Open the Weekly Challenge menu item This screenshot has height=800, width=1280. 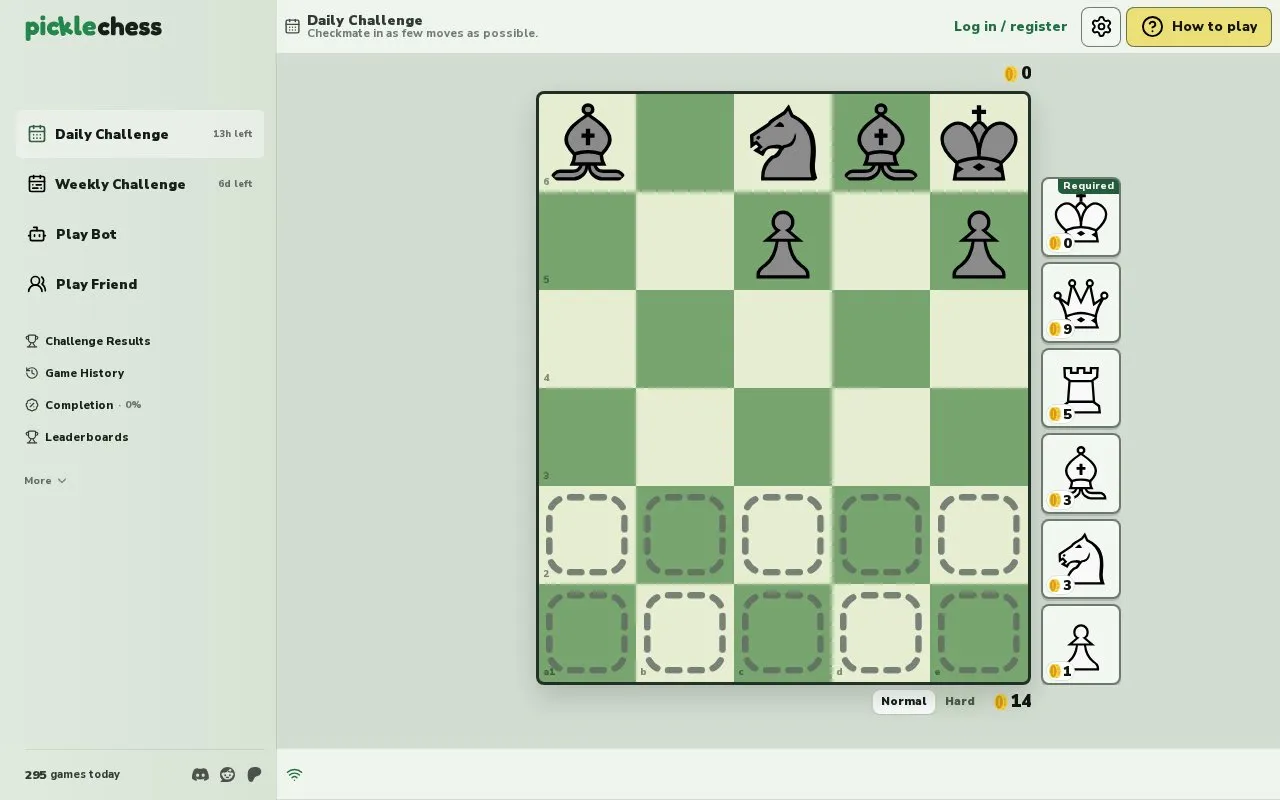pos(140,184)
